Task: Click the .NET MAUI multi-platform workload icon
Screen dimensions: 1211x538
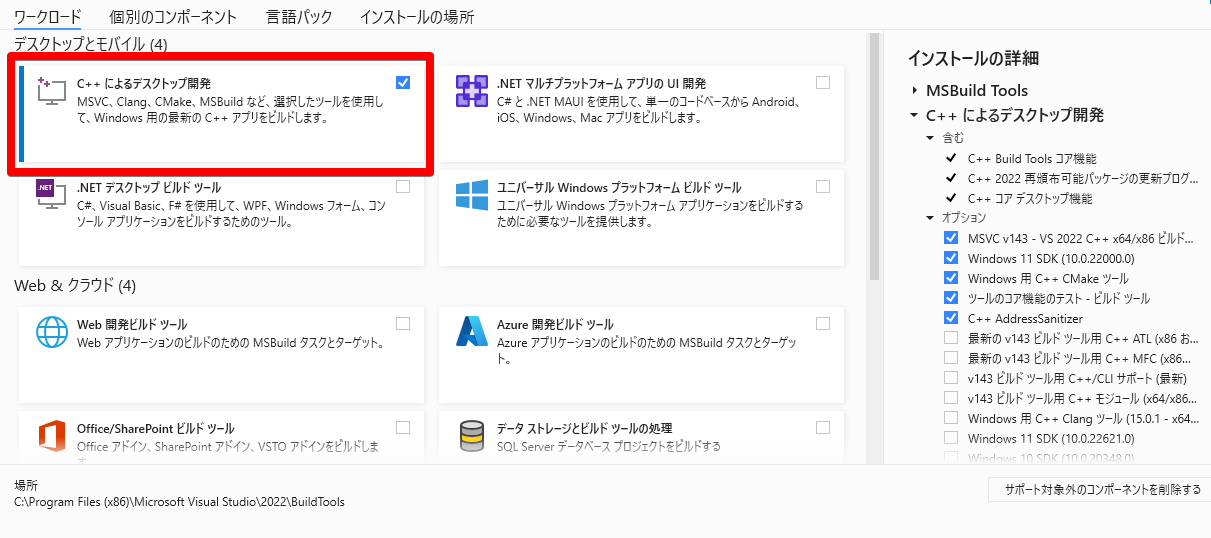Action: click(471, 91)
